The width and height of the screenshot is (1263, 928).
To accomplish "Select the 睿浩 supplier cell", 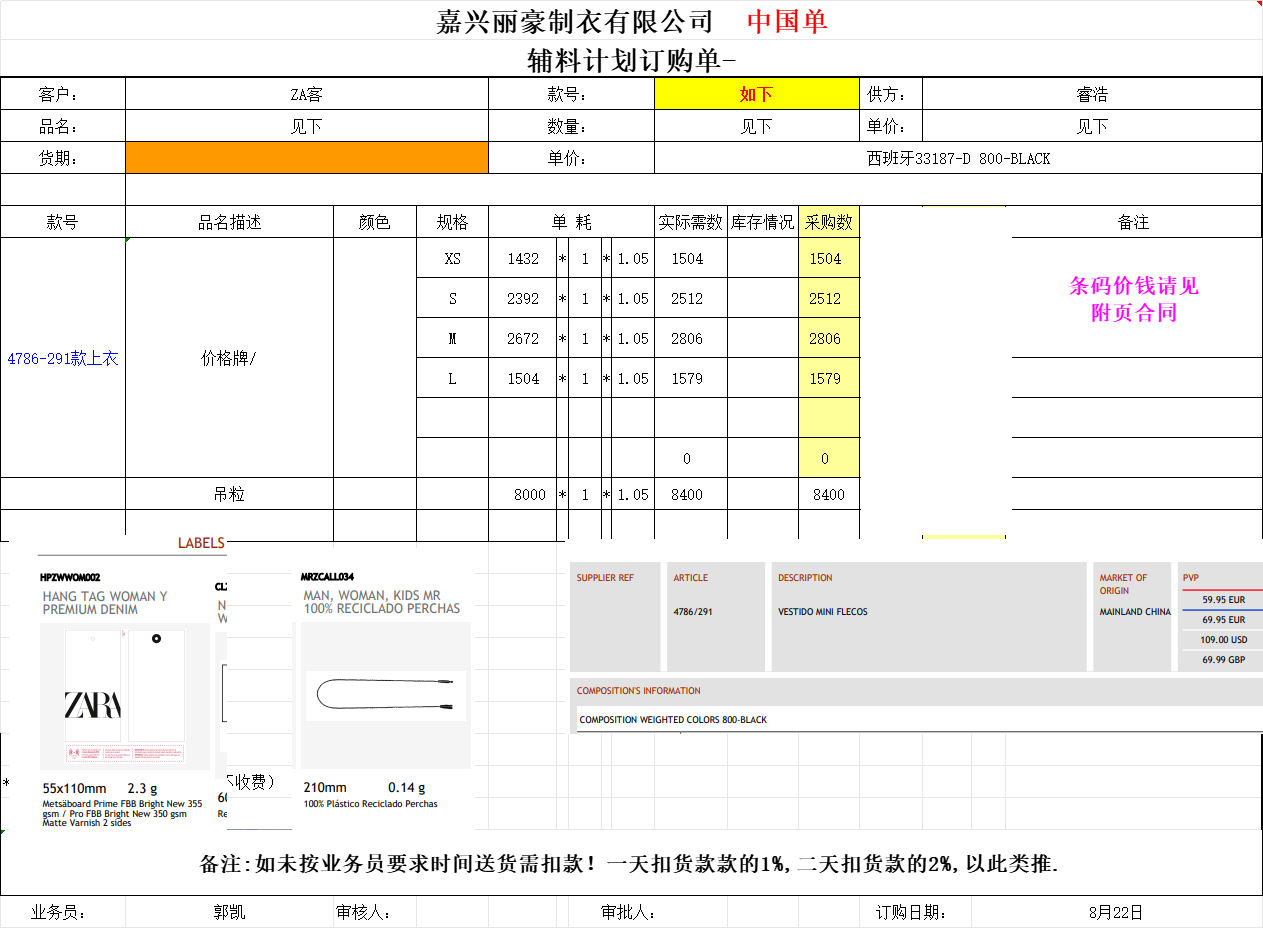I will (1091, 94).
